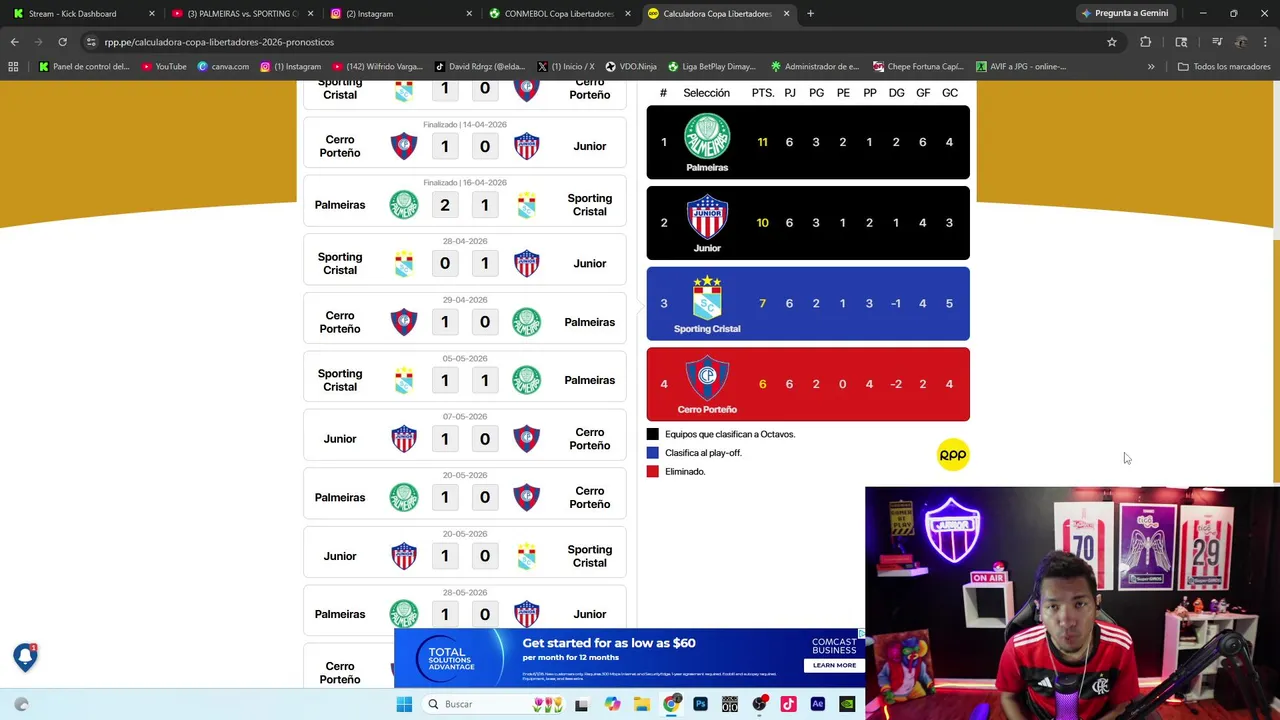Click the Sporting Cristal crest in the standings
Viewport: 1280px width, 720px height.
pyautogui.click(x=707, y=297)
